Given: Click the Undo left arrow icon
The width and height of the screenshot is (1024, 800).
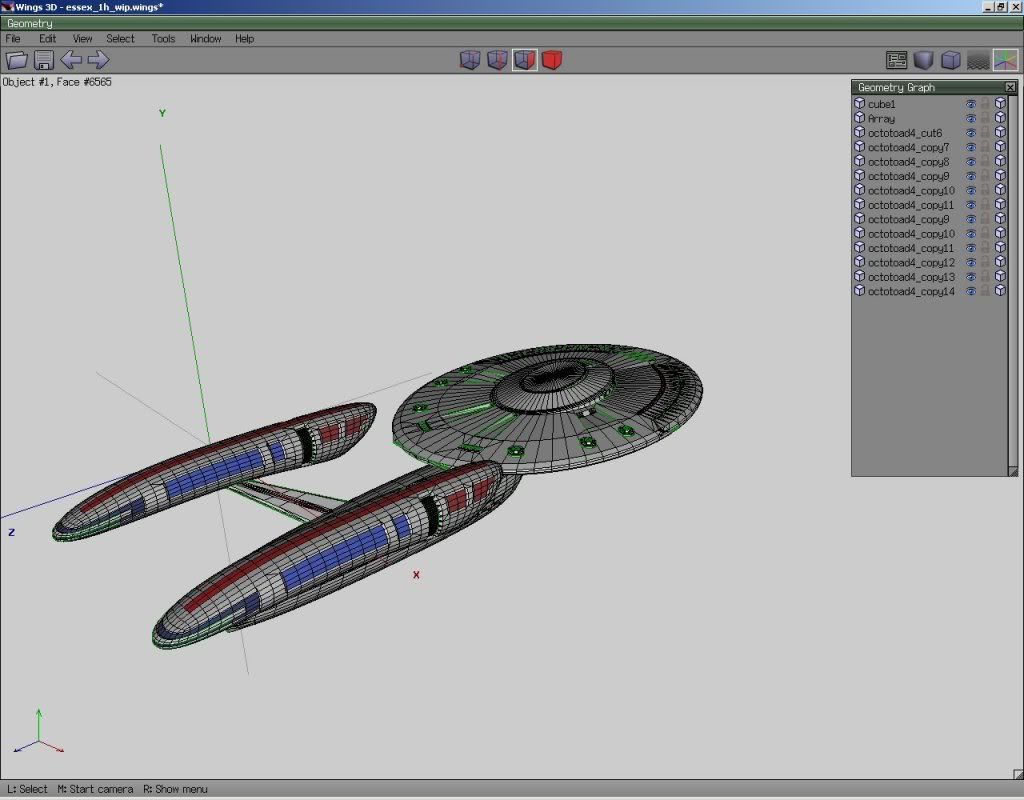Looking at the screenshot, I should pyautogui.click(x=71, y=60).
